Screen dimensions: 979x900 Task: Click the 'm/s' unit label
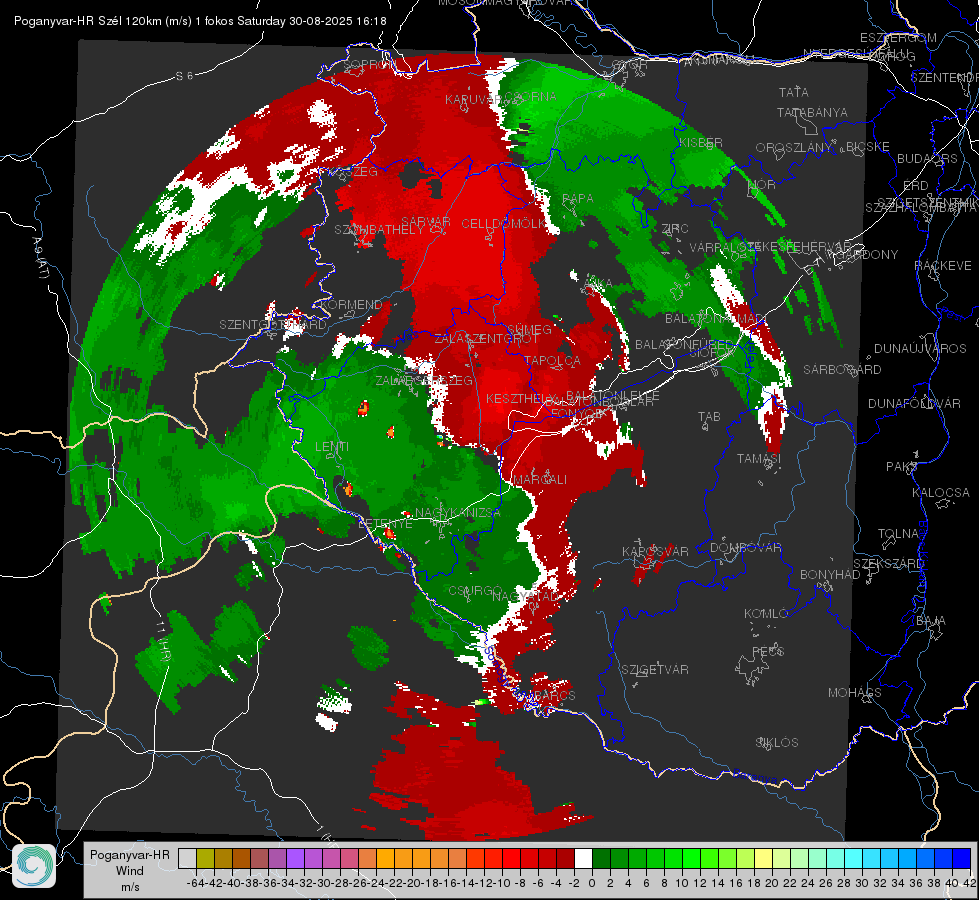(130, 886)
